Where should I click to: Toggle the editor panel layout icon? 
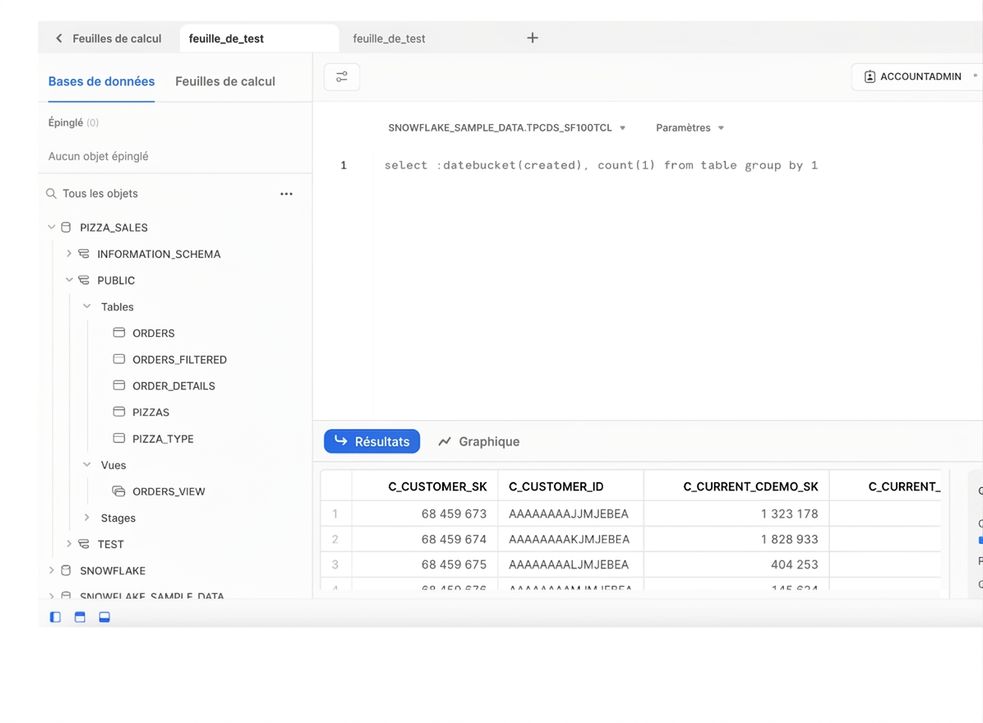pos(80,617)
